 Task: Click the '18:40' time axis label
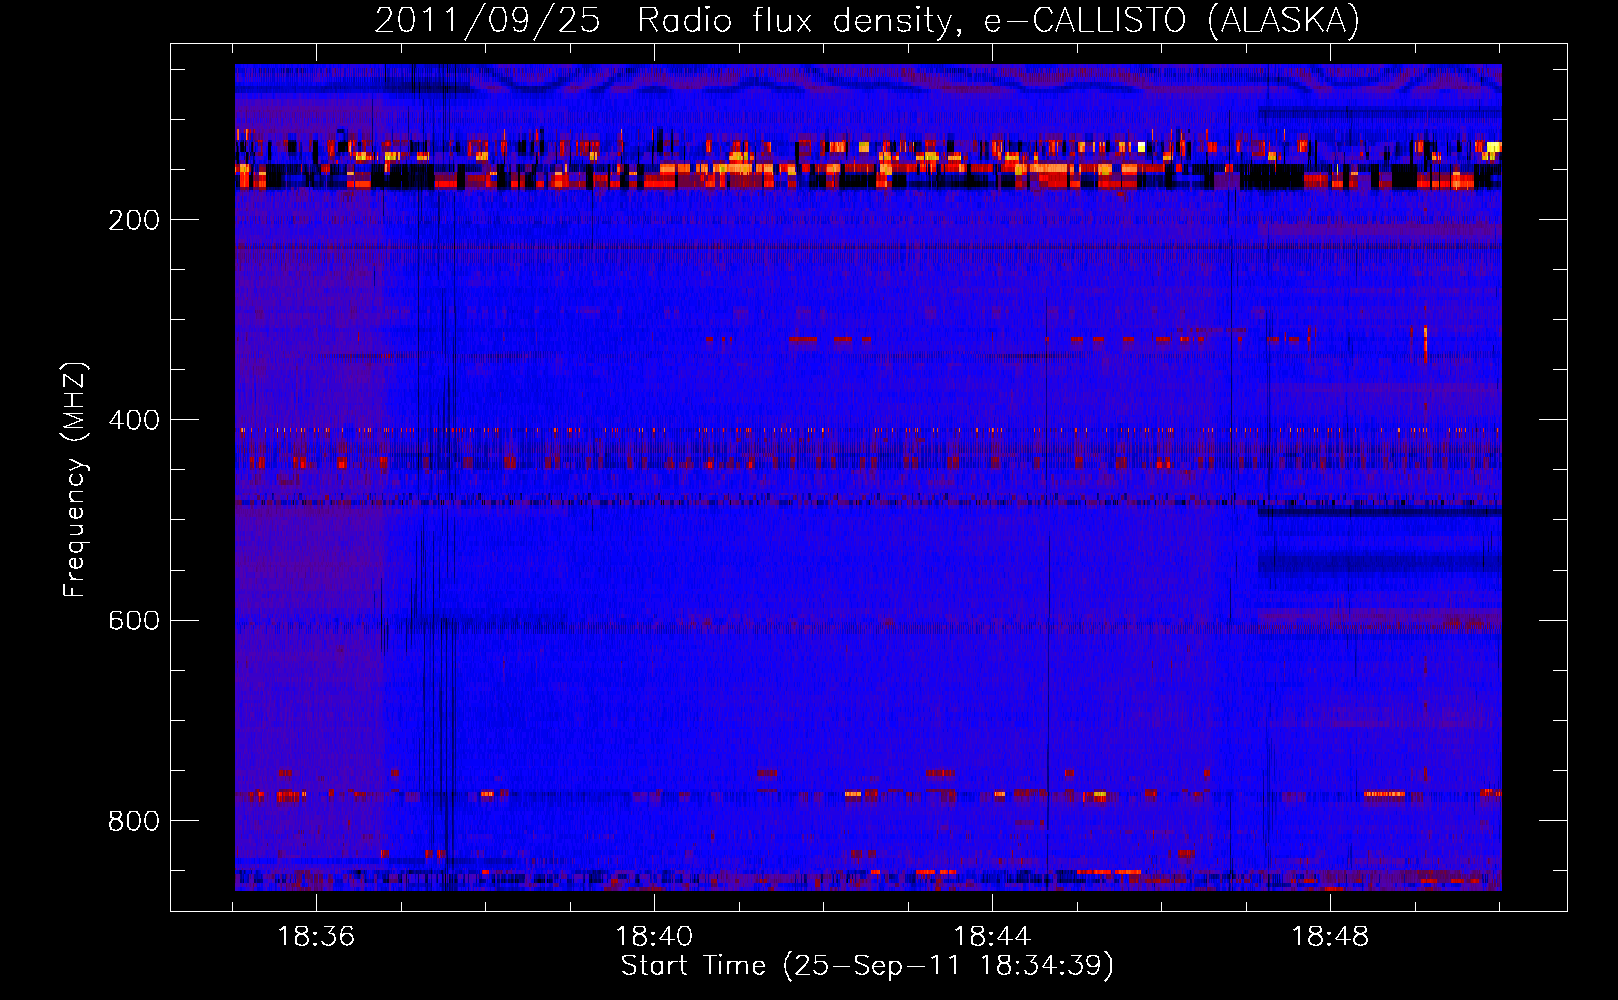click(x=654, y=937)
